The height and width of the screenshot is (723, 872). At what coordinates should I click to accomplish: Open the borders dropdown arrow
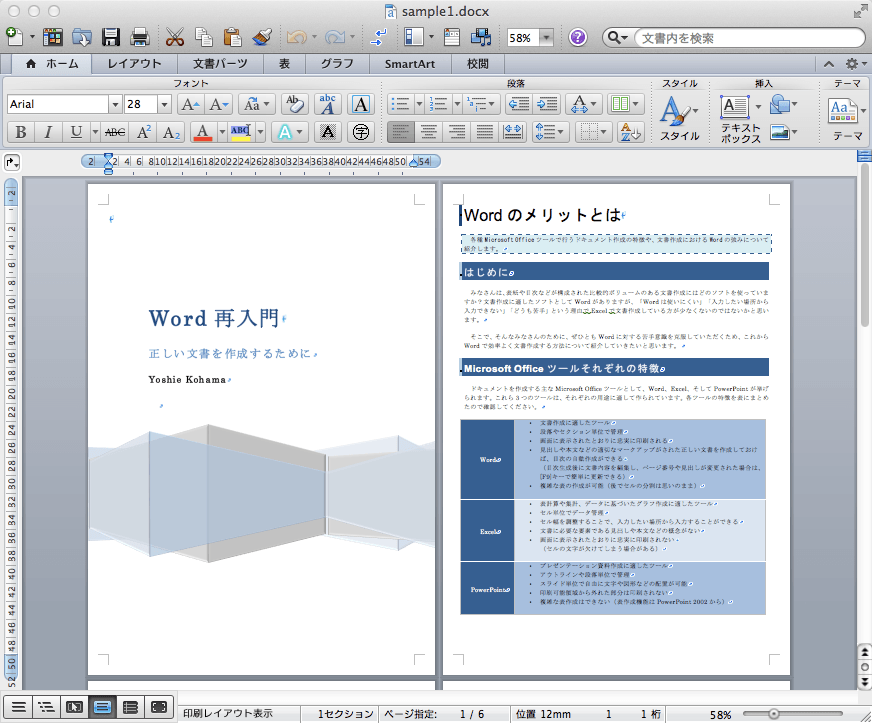604,132
